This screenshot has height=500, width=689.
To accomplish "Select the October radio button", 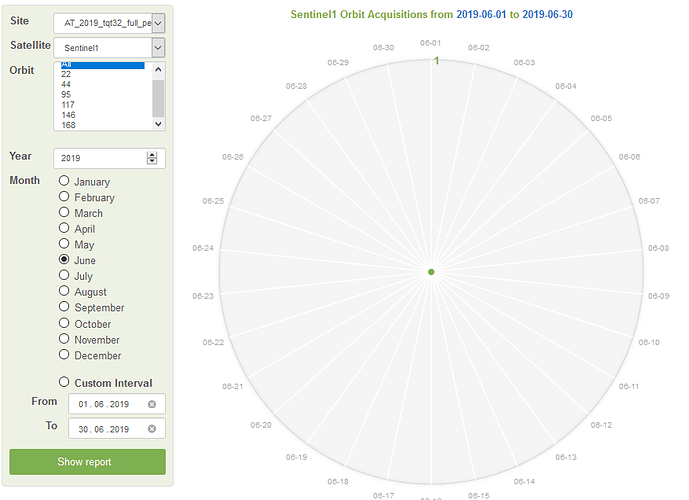I will (x=64, y=323).
